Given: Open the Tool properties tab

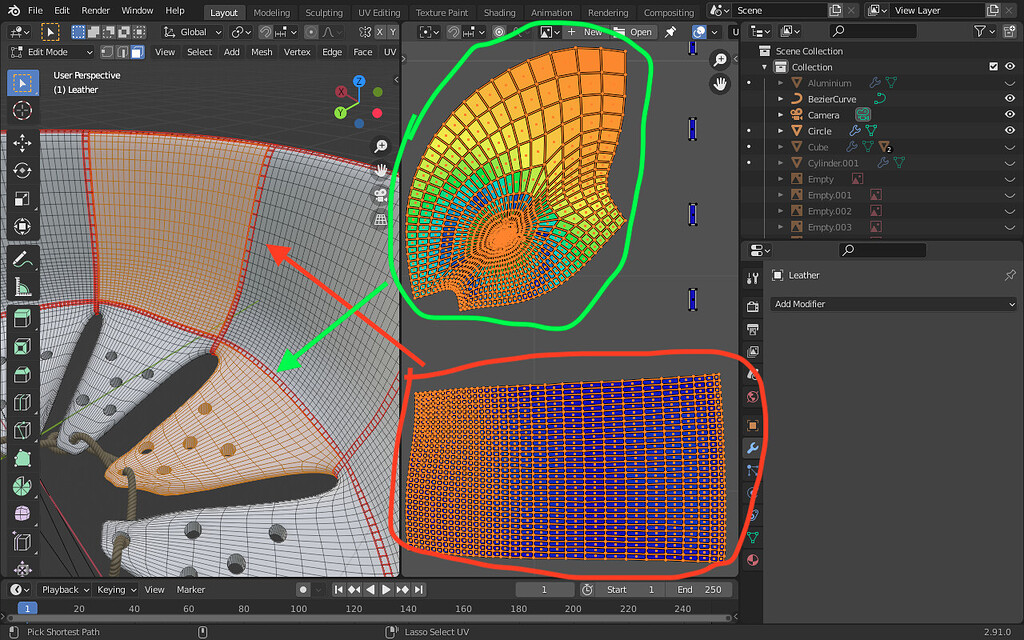Looking at the screenshot, I should tap(752, 279).
